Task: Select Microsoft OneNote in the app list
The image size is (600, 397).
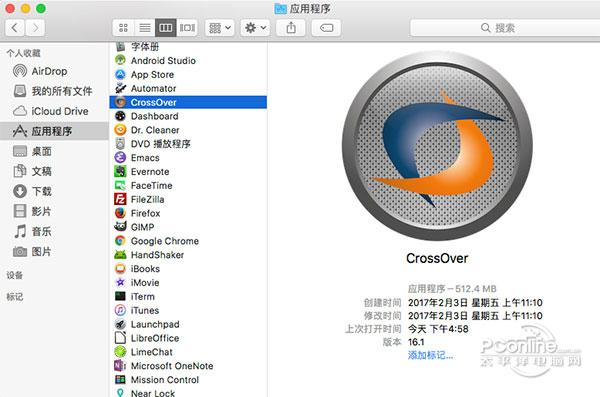Action: [188, 366]
